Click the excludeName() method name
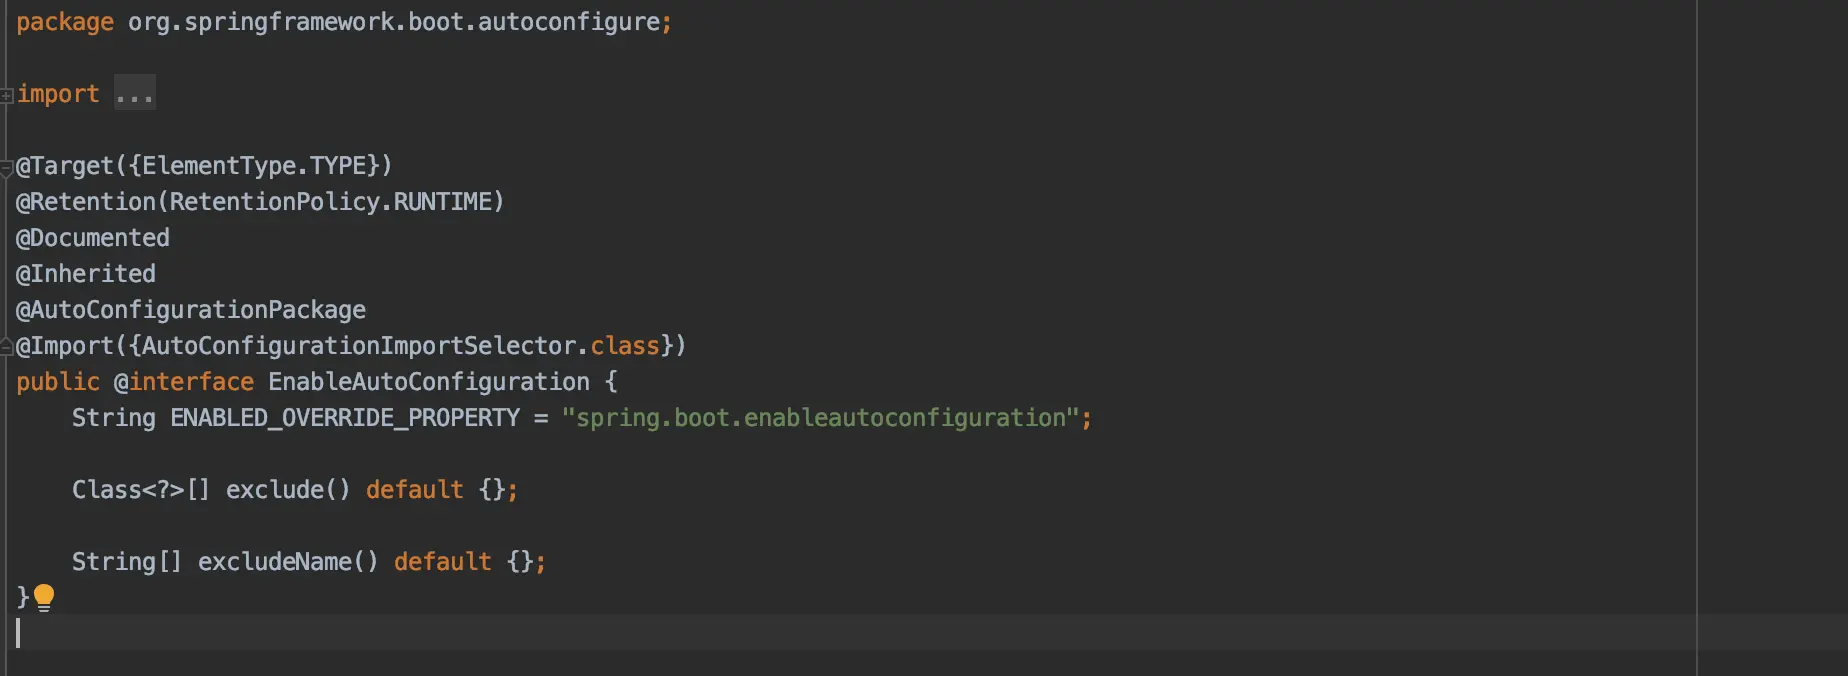 (x=288, y=561)
